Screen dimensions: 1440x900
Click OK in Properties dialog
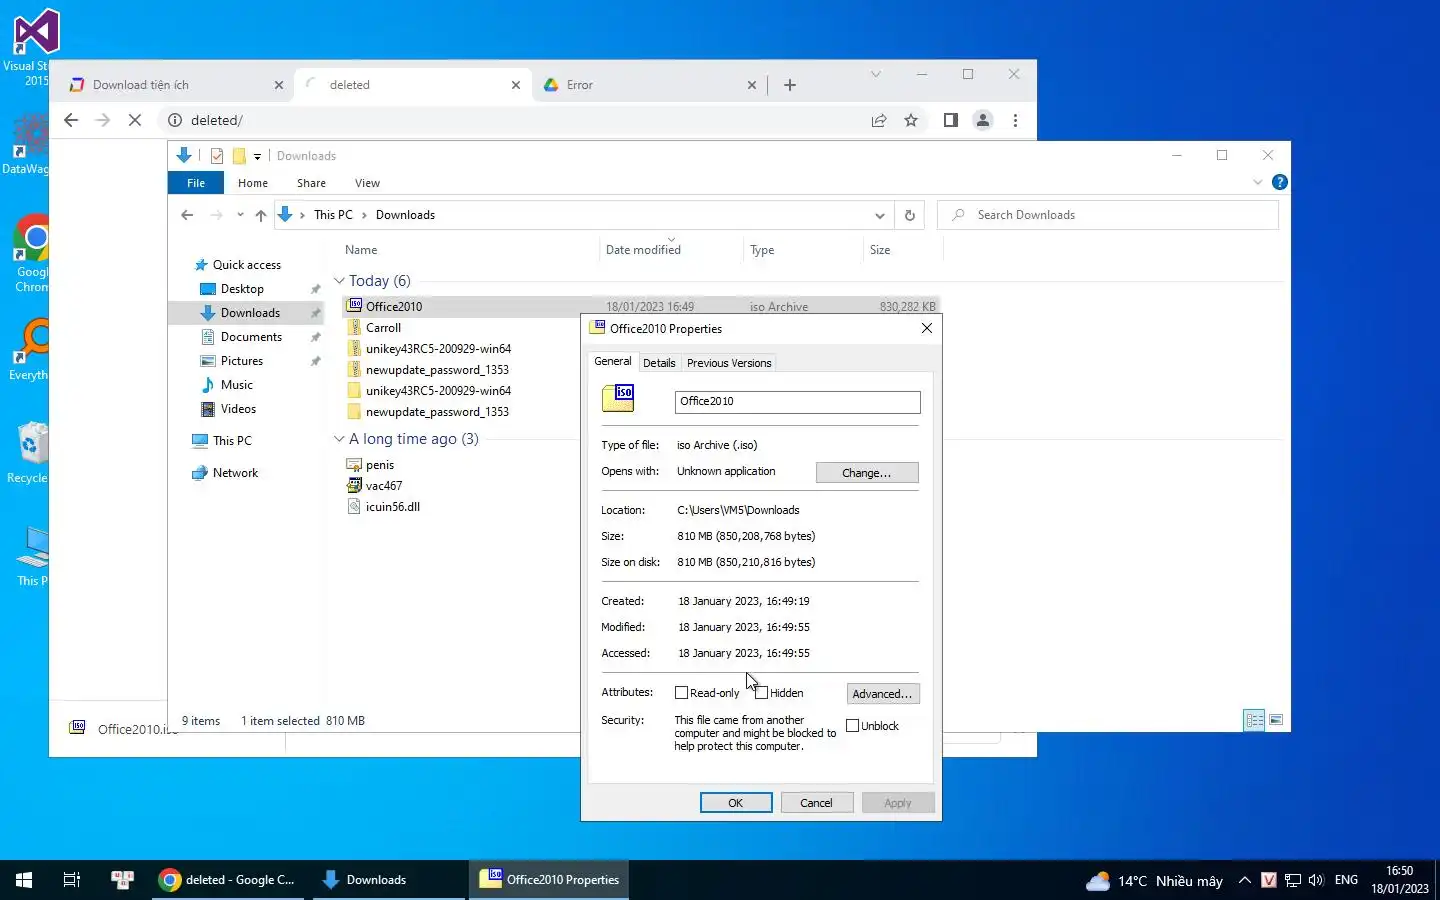[736, 803]
